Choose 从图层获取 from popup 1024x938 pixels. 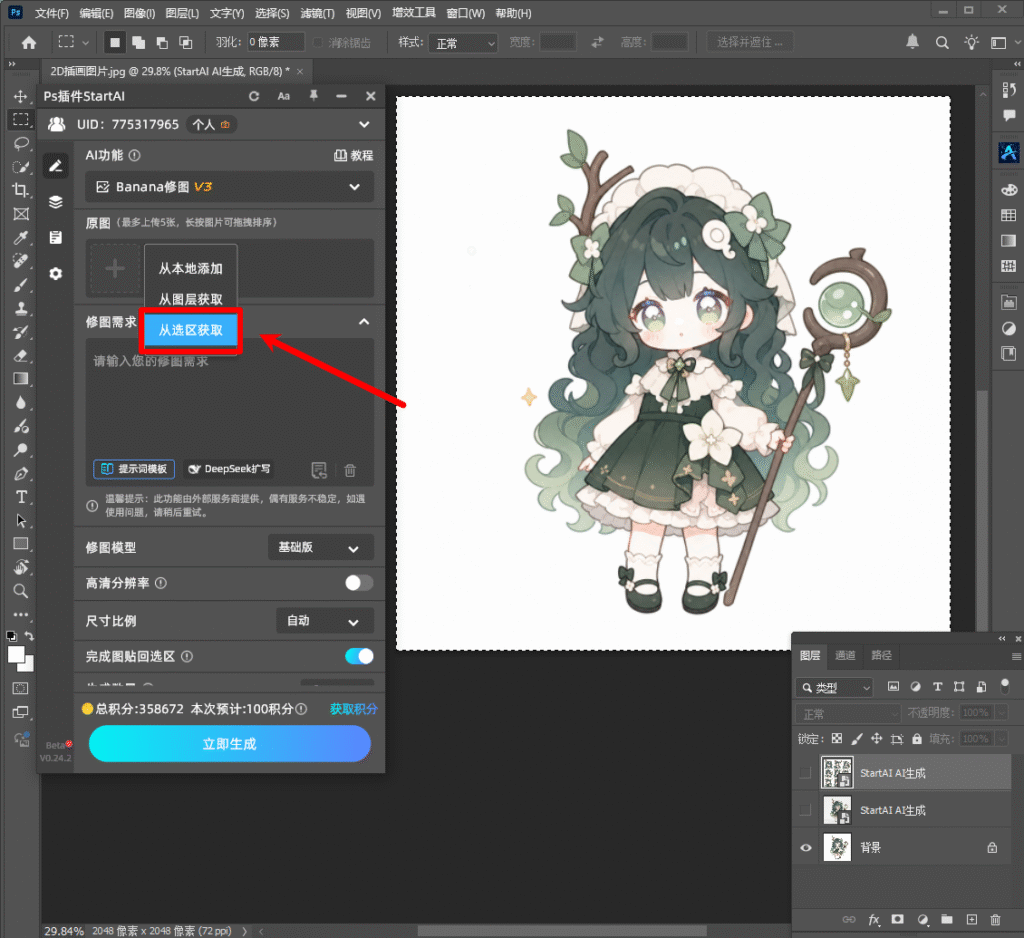191,299
